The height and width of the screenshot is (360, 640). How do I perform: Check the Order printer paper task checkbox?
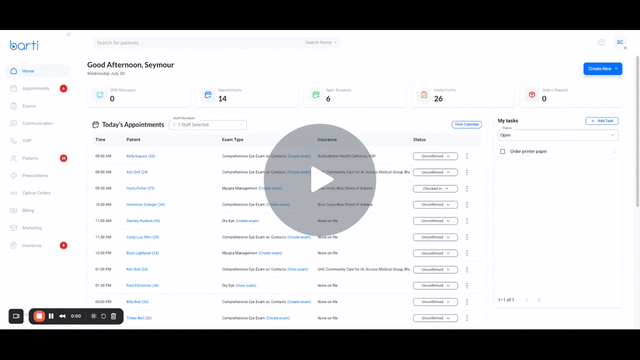coord(502,151)
